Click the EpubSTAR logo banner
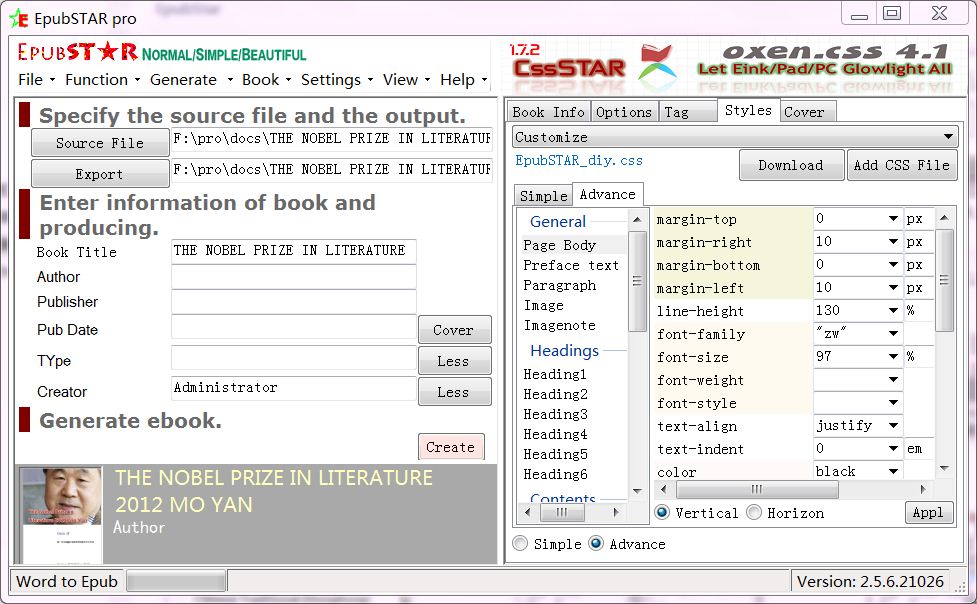This screenshot has width=977, height=604. pyautogui.click(x=162, y=52)
